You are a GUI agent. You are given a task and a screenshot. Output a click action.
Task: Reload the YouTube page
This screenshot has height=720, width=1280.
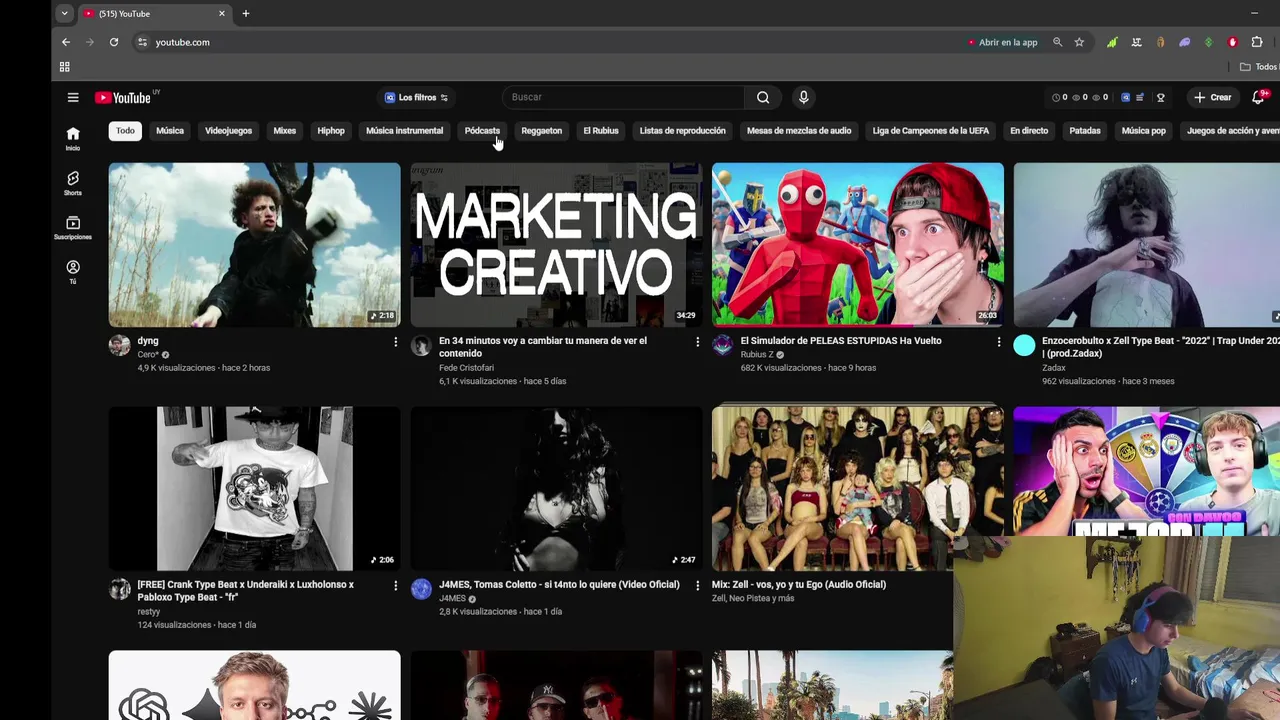click(x=114, y=42)
